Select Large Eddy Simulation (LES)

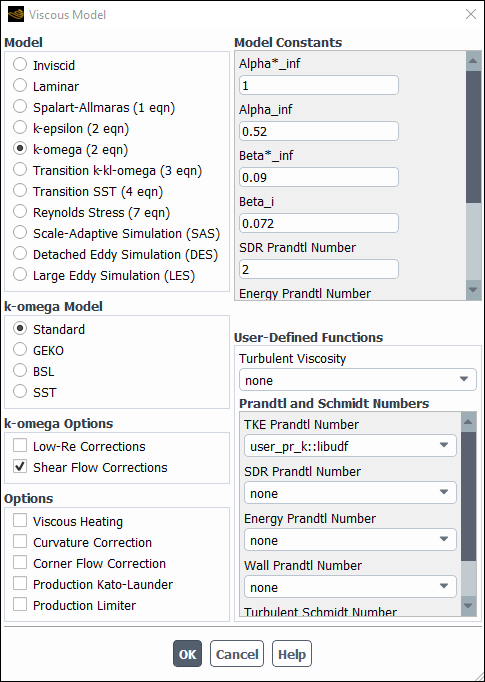pos(20,274)
